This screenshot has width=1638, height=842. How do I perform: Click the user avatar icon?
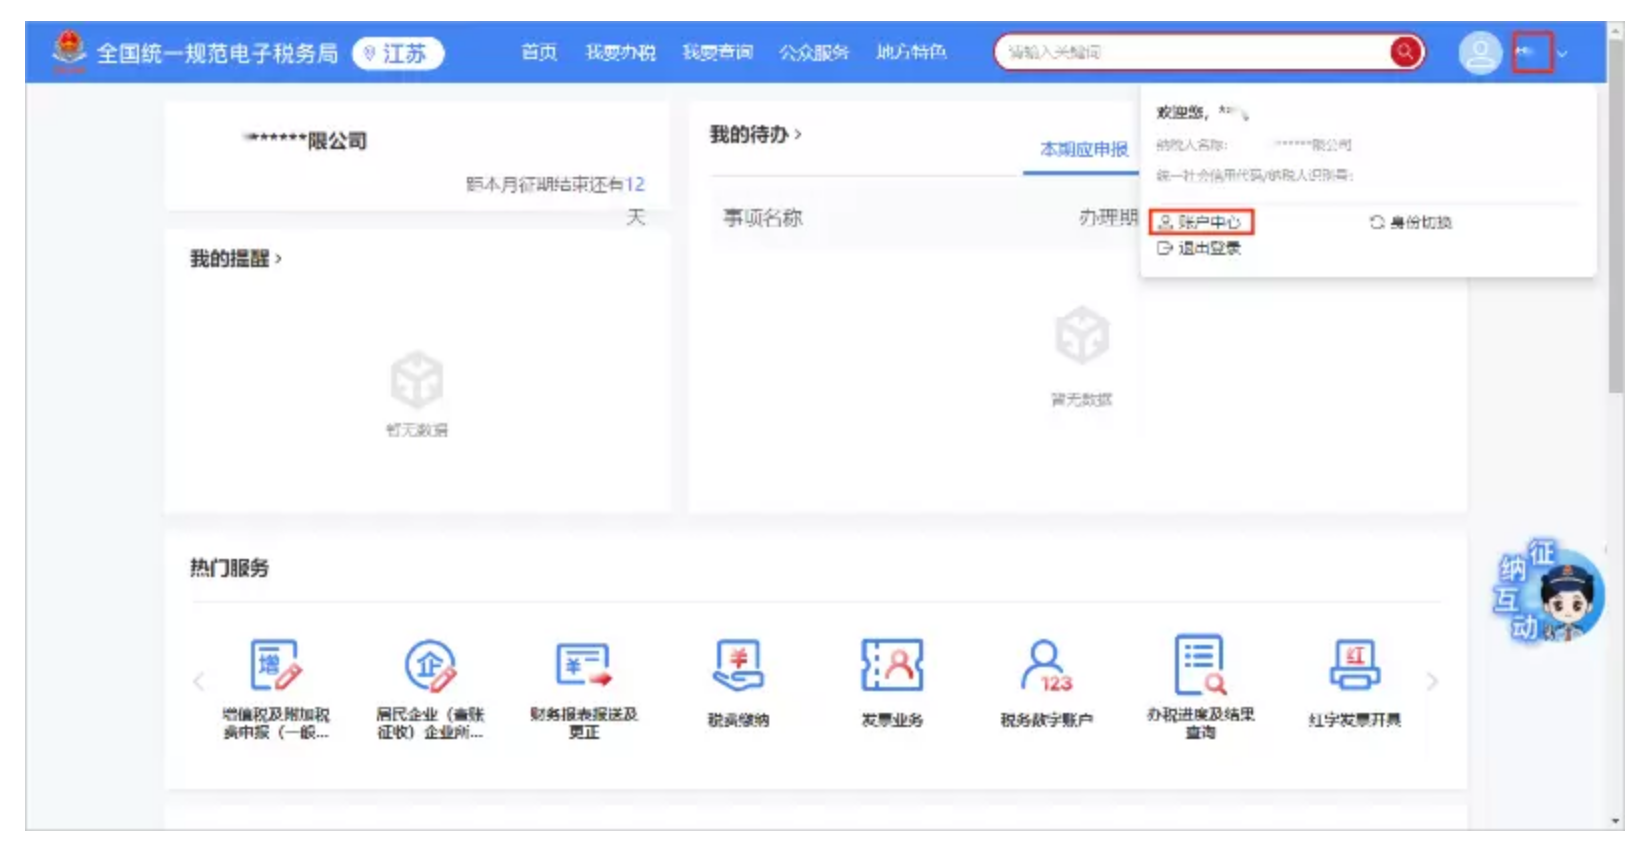pyautogui.click(x=1480, y=53)
